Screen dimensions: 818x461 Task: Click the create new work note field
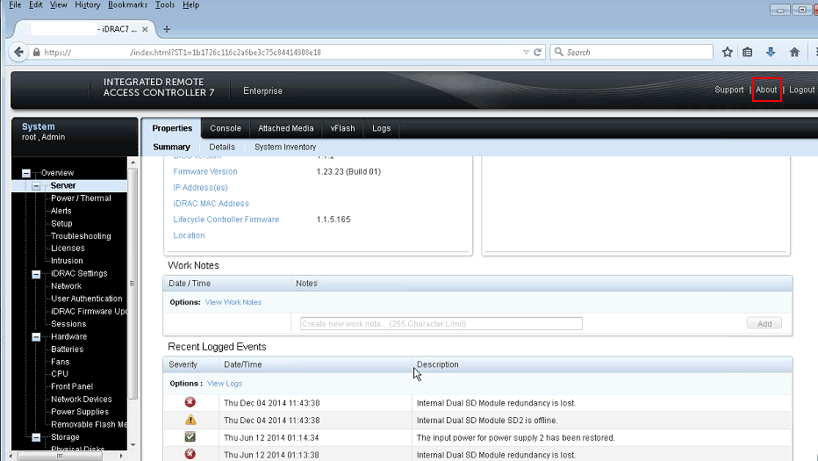tap(441, 324)
